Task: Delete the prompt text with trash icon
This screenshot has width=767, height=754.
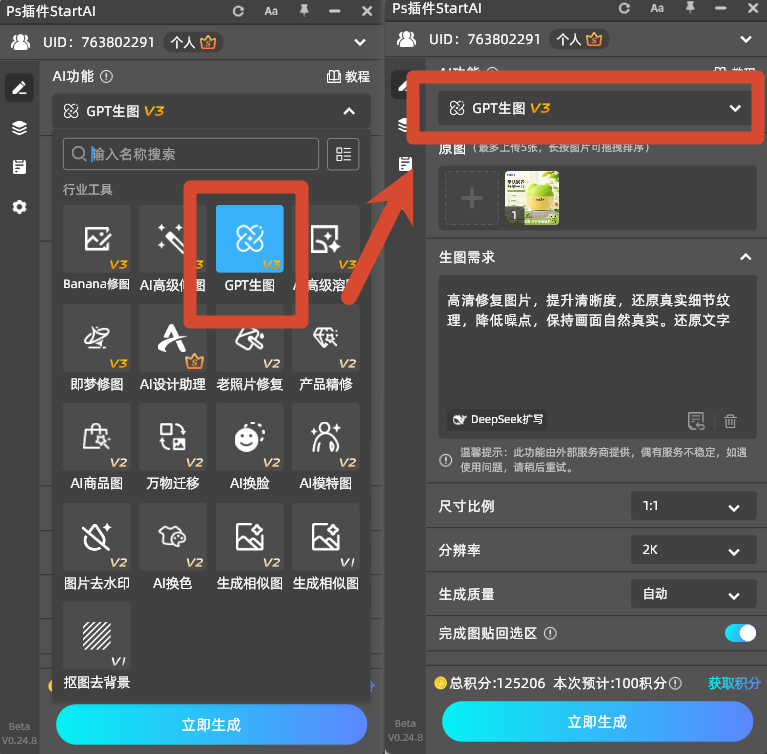Action: (x=730, y=421)
